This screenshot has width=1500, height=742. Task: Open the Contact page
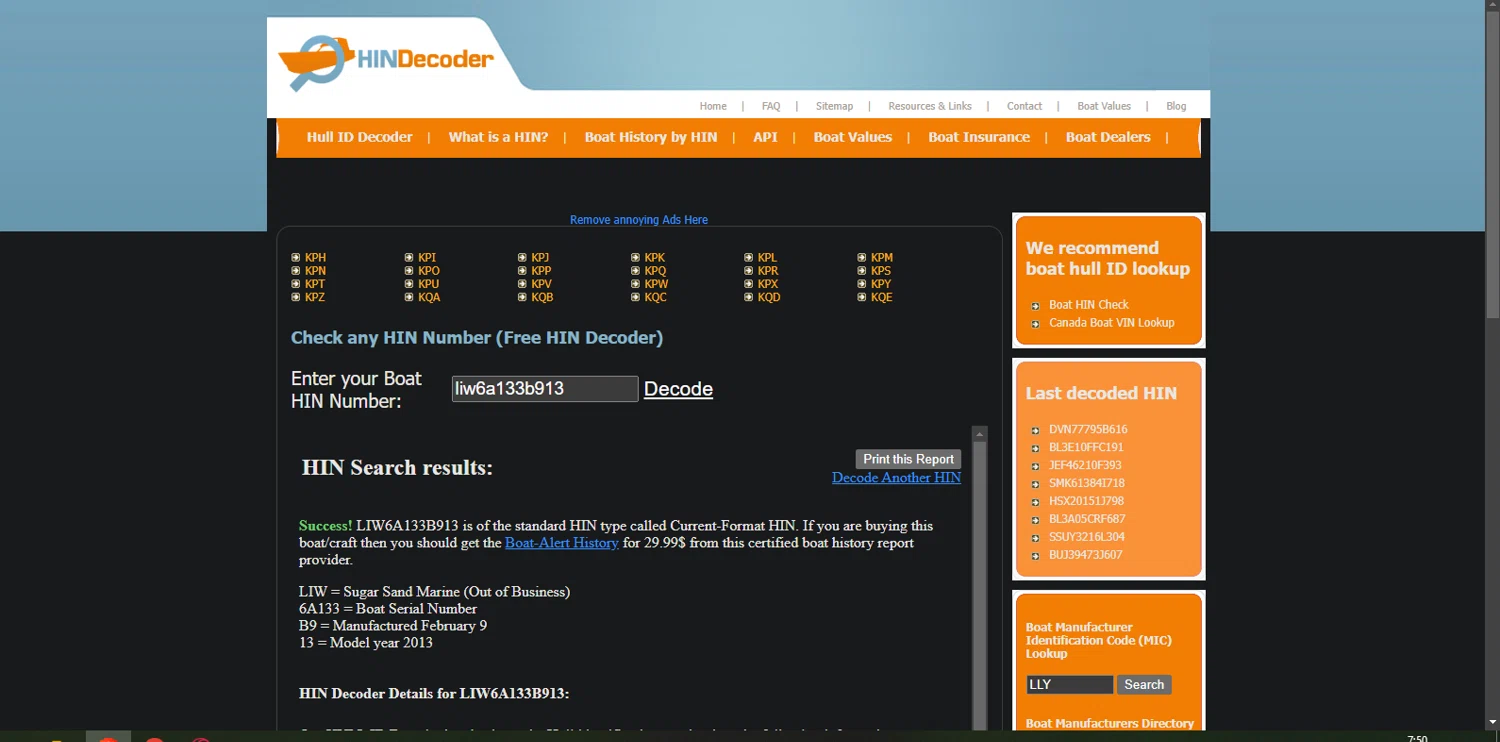click(x=1024, y=106)
